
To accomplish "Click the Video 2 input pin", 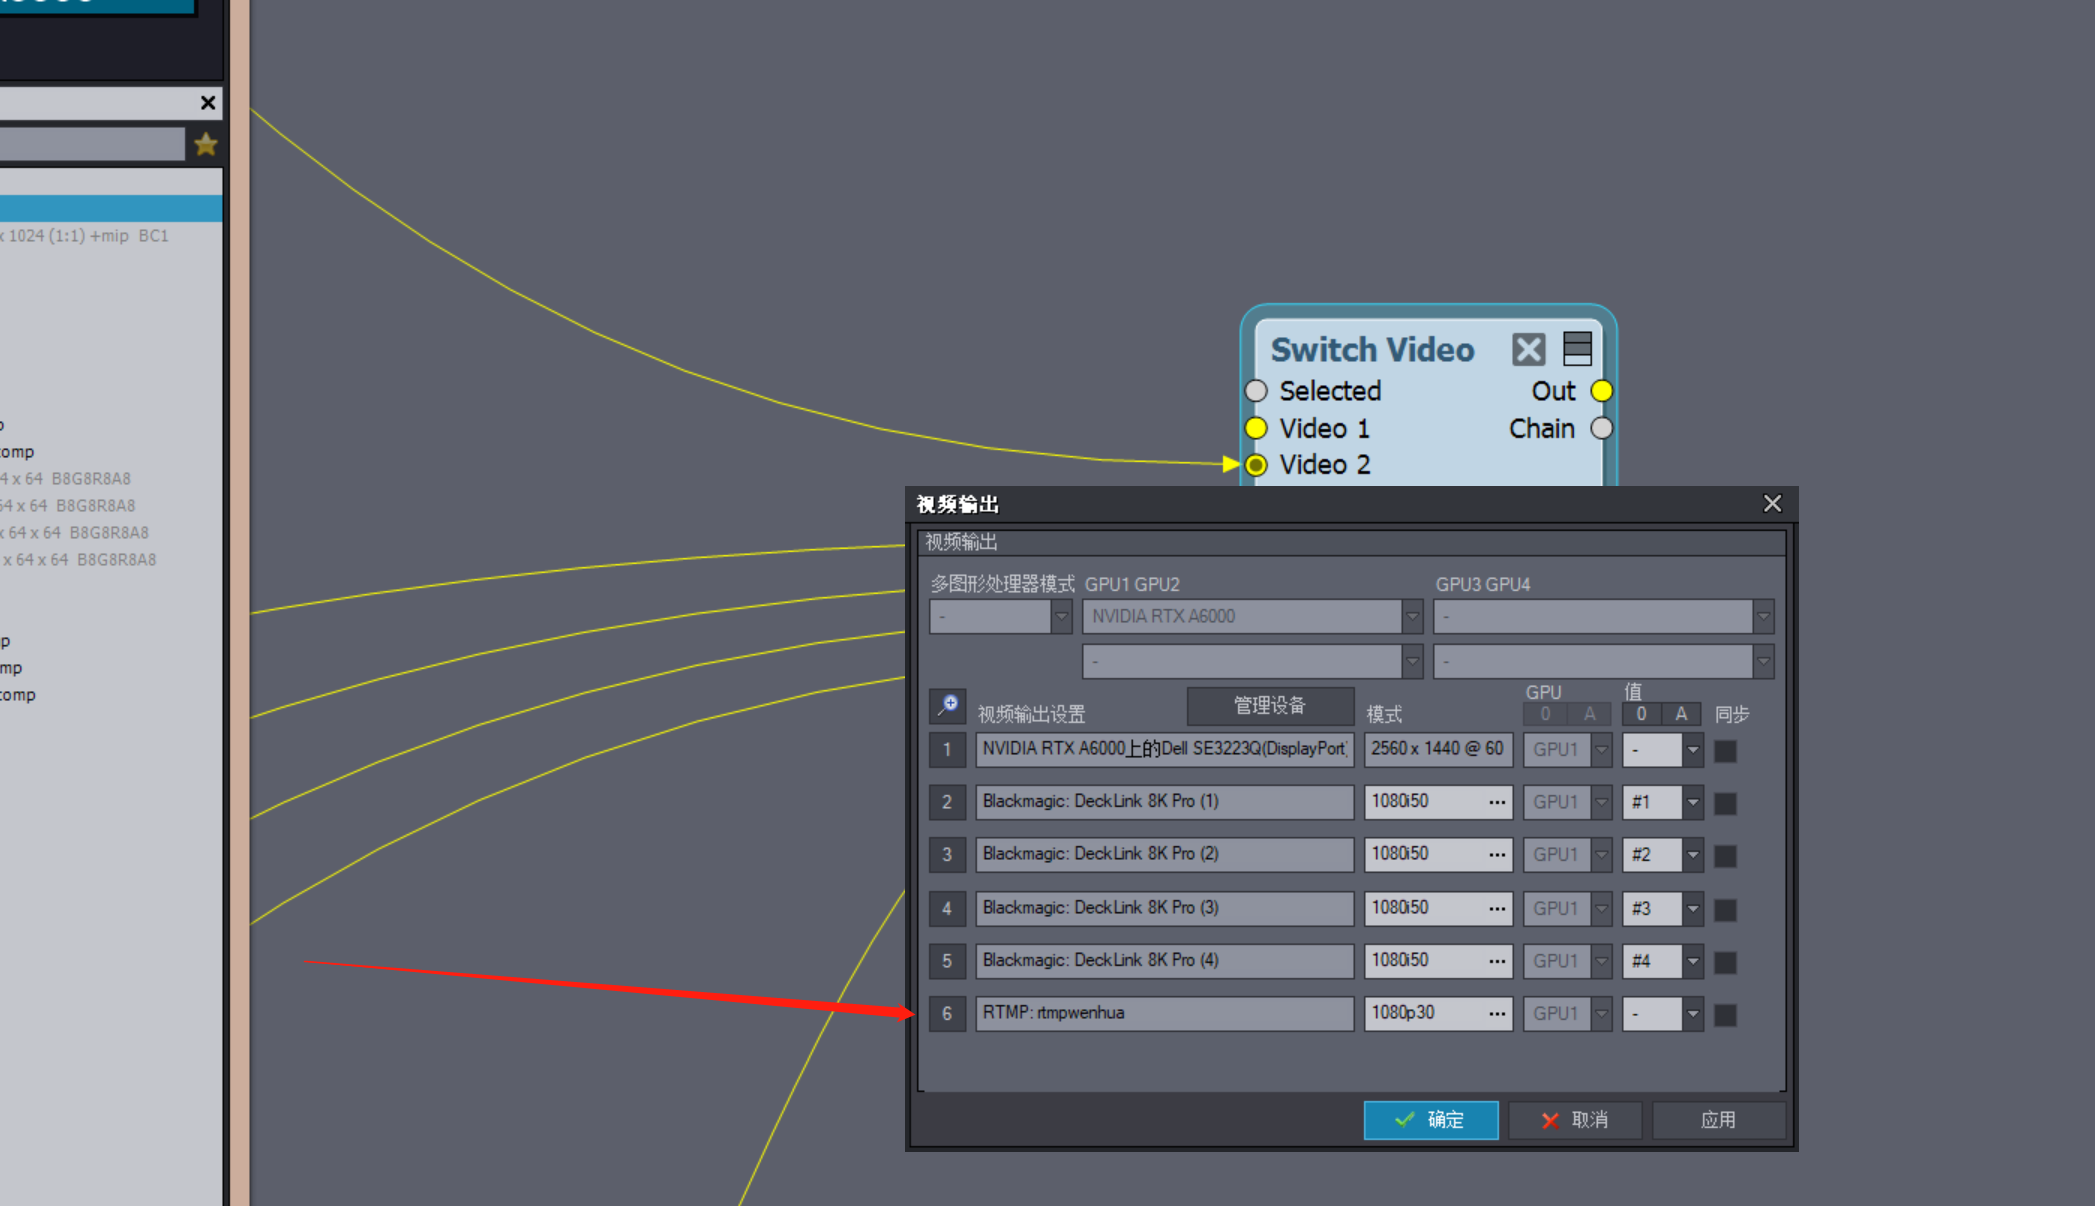I will coord(1256,465).
